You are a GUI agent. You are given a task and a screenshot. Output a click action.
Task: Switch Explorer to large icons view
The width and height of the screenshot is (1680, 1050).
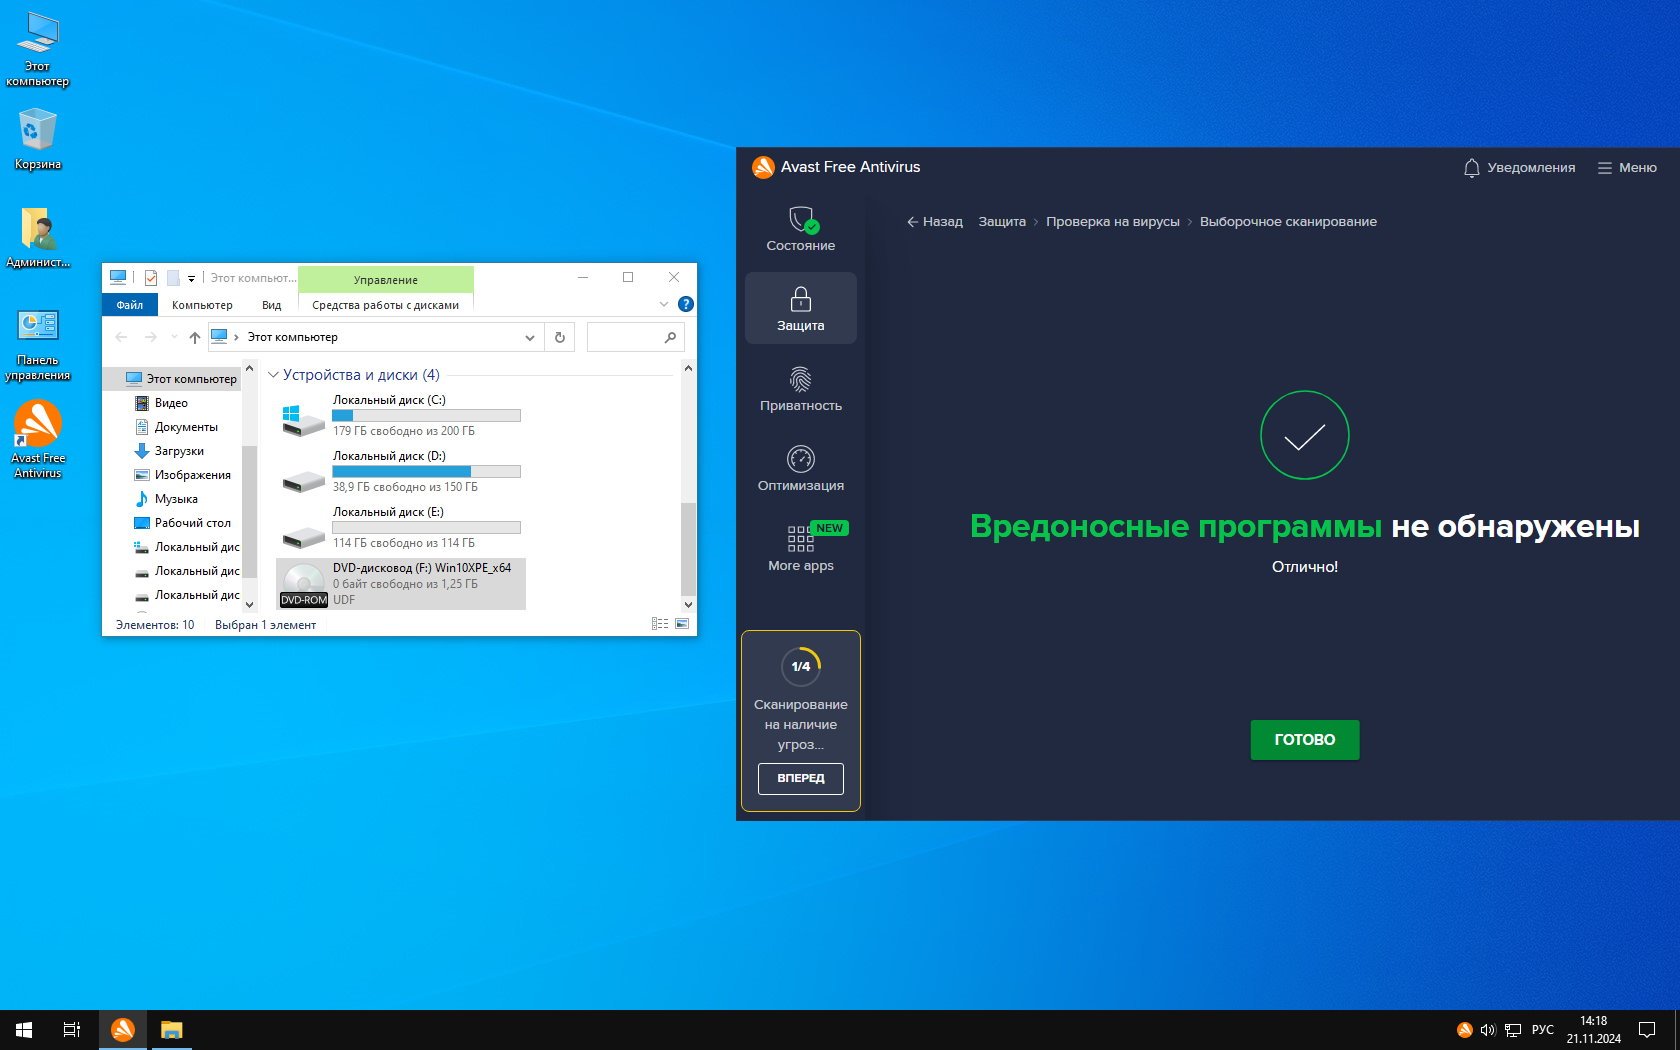[682, 624]
